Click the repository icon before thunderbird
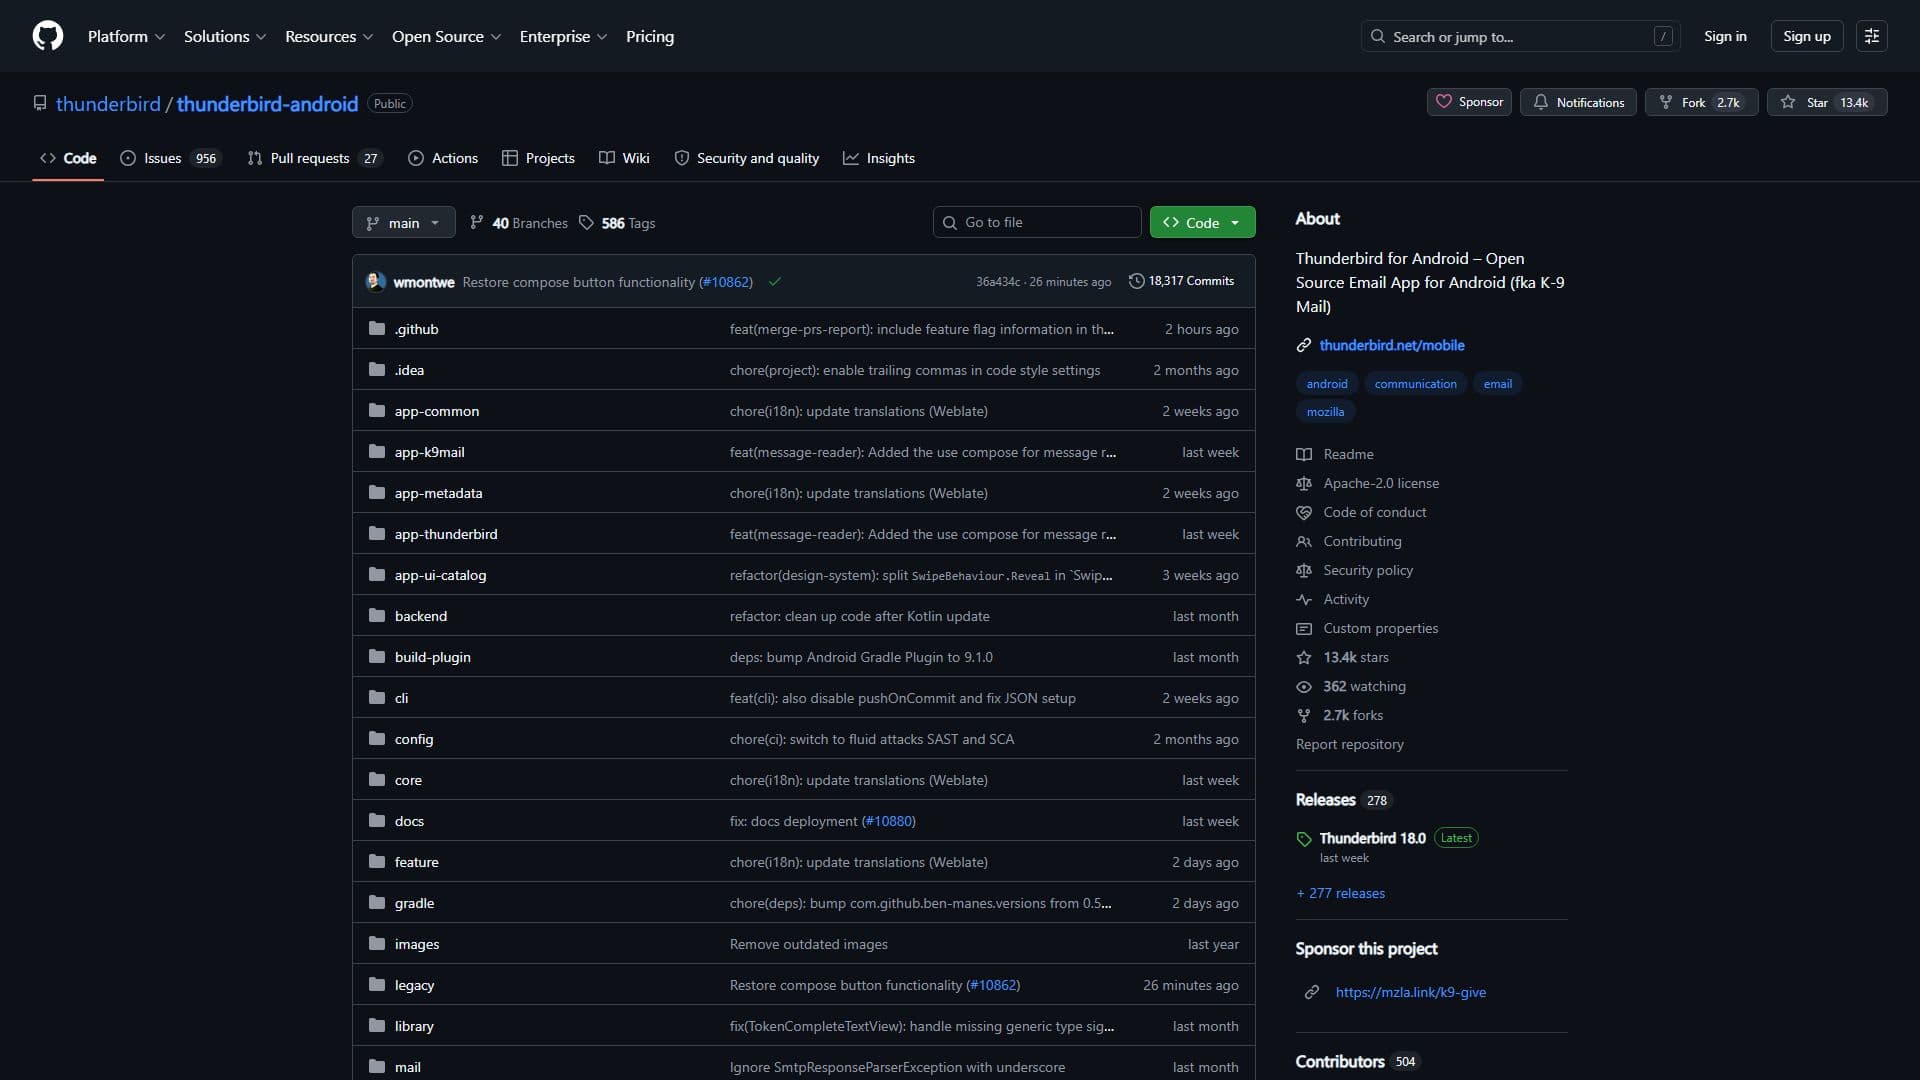This screenshot has height=1080, width=1920. tap(40, 103)
